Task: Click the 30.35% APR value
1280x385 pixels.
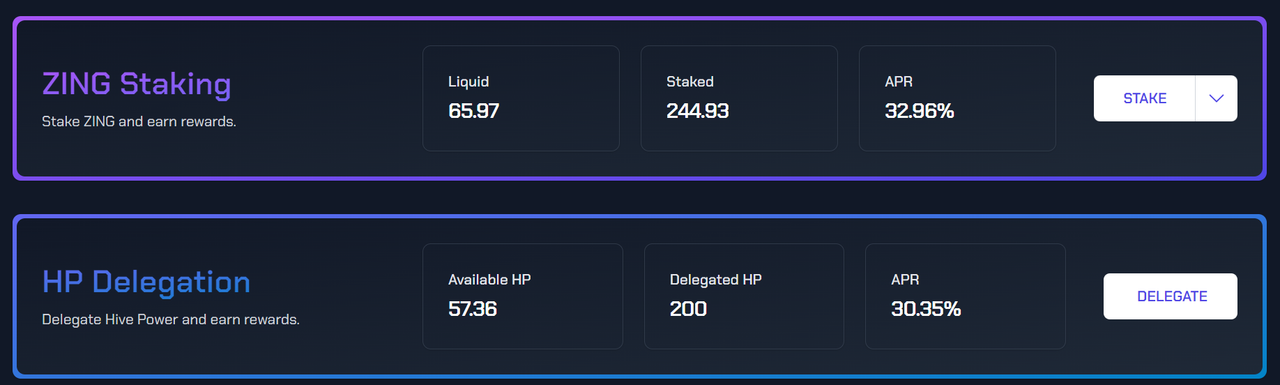Action: point(926,308)
